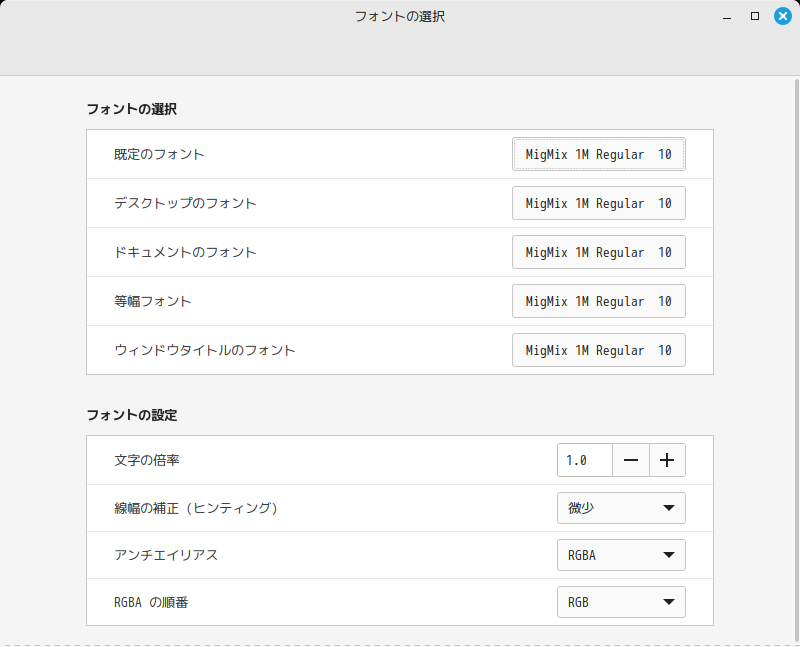Click the MigMix 1M Regular label for 等幅フォント
Screen dimensions: 800x647
pos(598,301)
